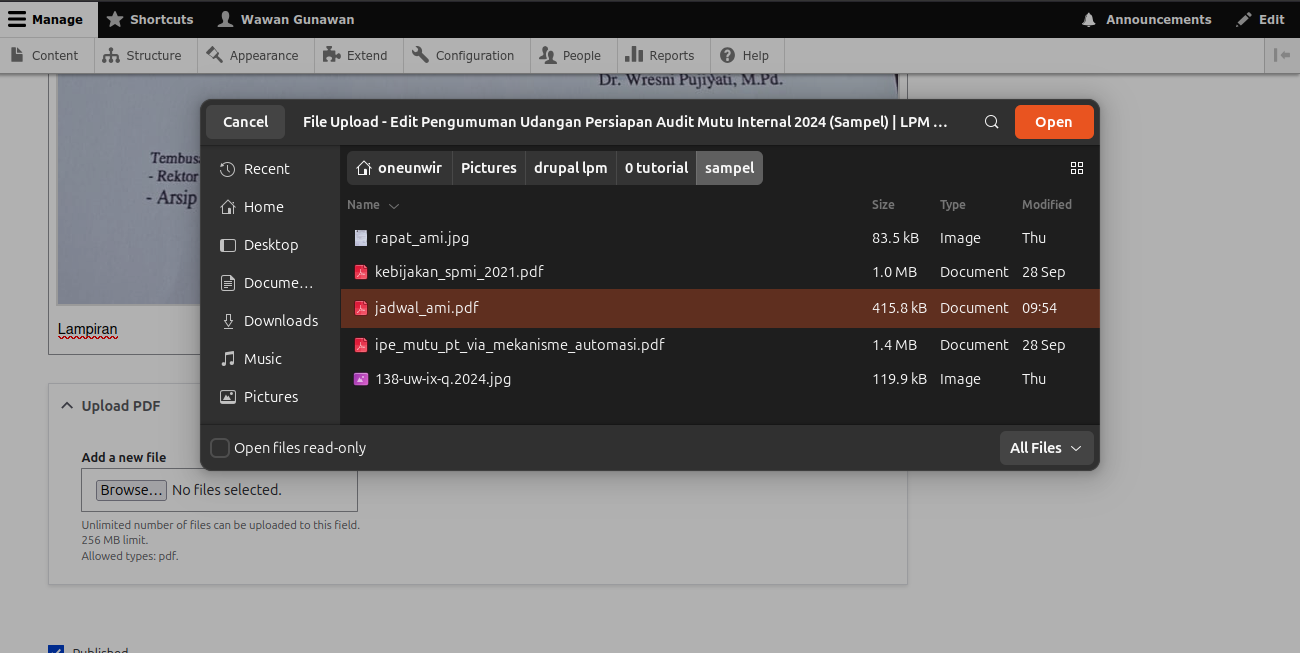This screenshot has width=1300, height=653.
Task: Switch file view using grid icon
Action: [1077, 168]
